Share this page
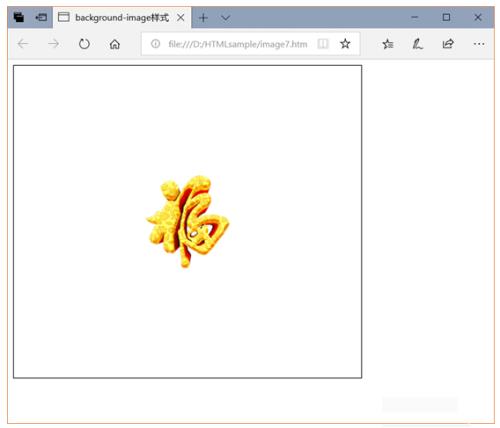This screenshot has width=500, height=428. pyautogui.click(x=448, y=44)
